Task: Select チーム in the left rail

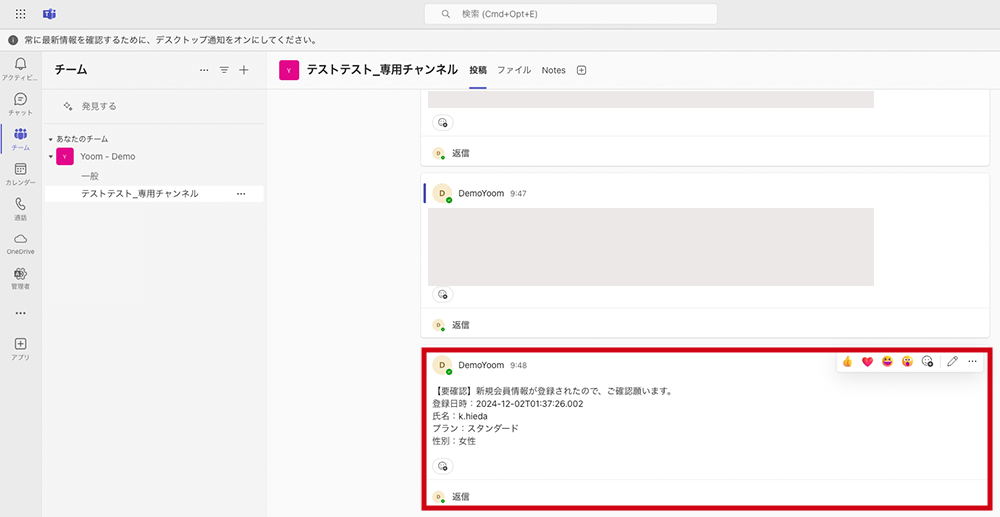Action: coord(20,139)
